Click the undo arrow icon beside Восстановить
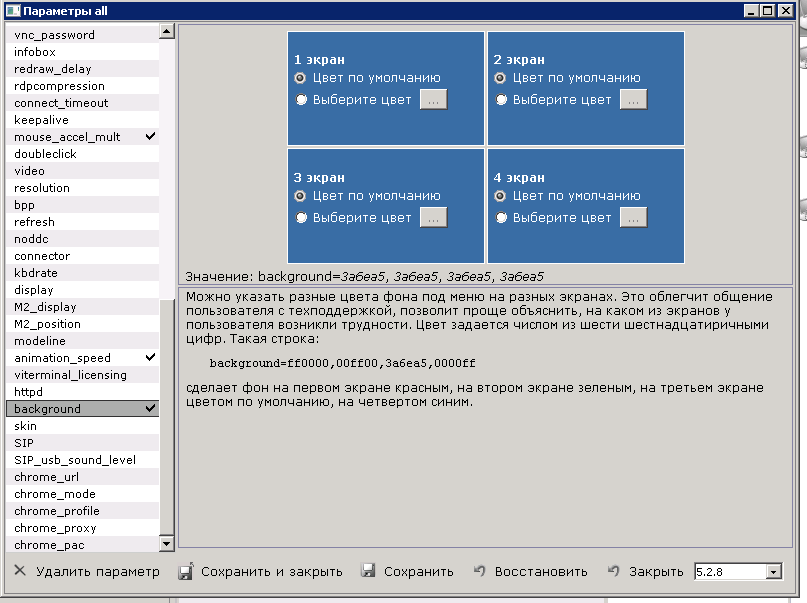This screenshot has width=807, height=603. 480,571
